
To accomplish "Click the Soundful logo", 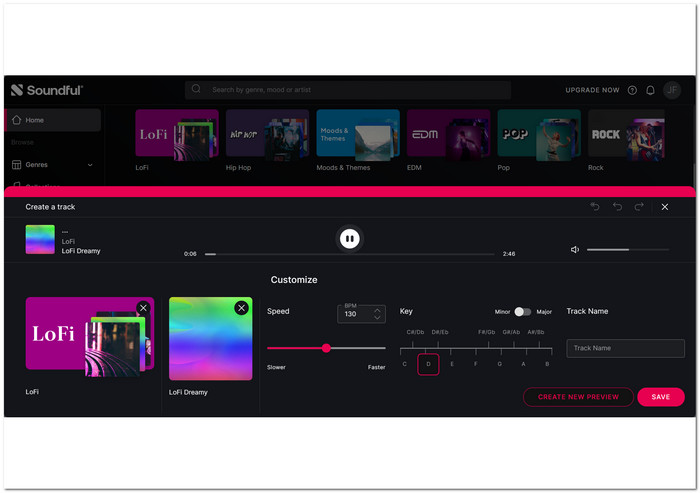I will (x=47, y=90).
